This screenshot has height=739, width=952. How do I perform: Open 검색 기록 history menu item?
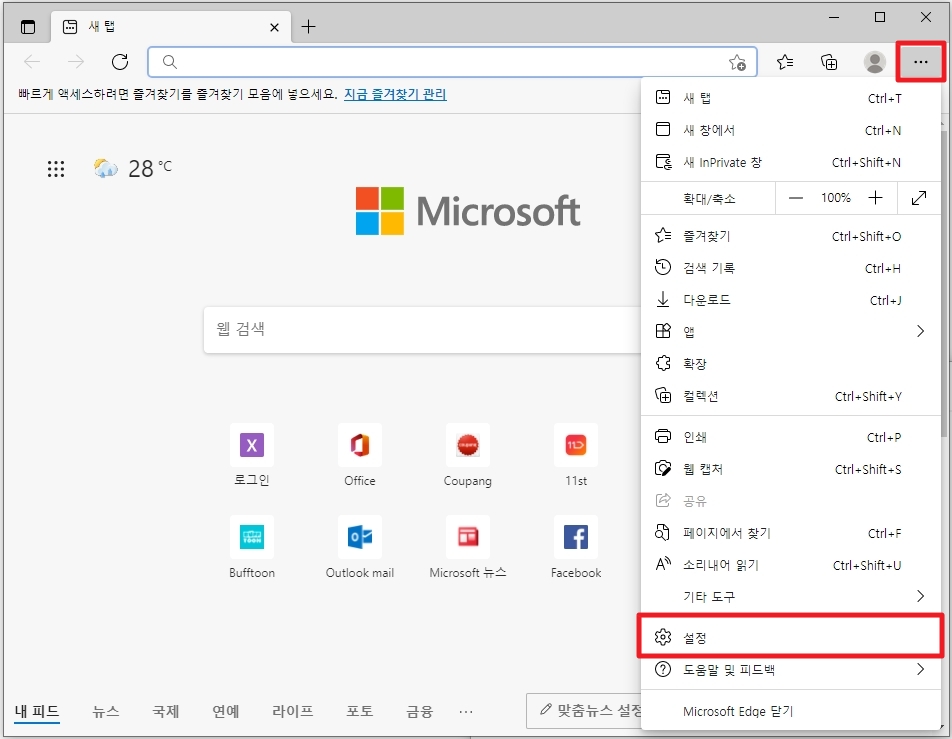[790, 268]
